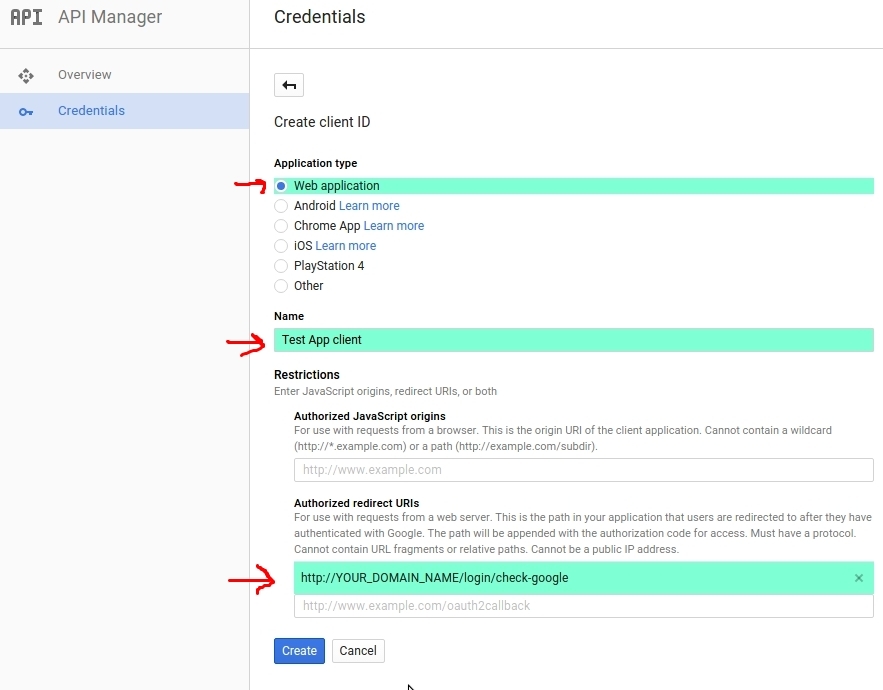Click the API Manager logo icon
This screenshot has height=690, width=883.
28,17
